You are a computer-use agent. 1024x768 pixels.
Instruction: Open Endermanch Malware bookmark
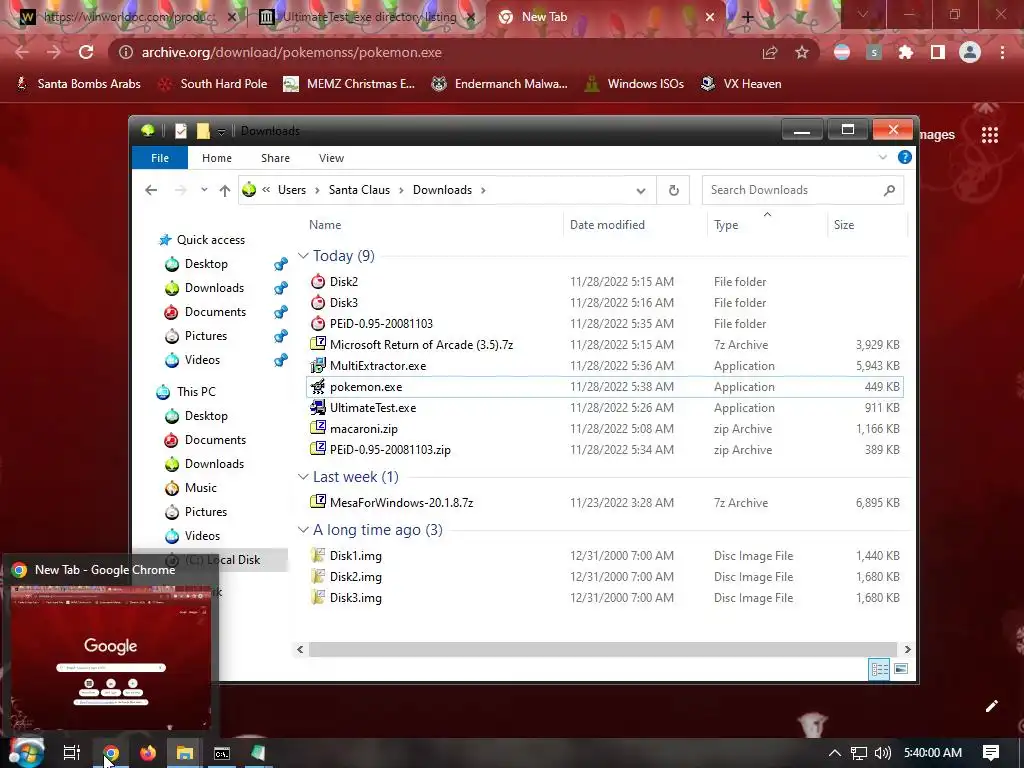pyautogui.click(x=500, y=84)
